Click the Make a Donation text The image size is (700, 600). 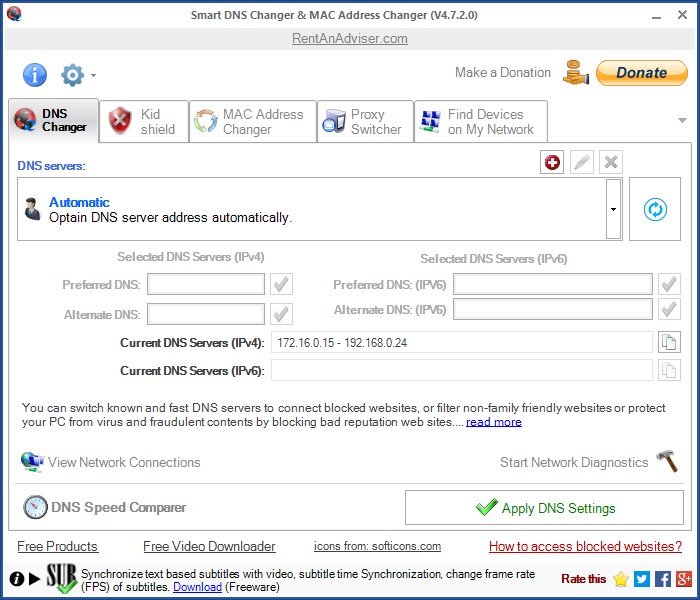[503, 72]
